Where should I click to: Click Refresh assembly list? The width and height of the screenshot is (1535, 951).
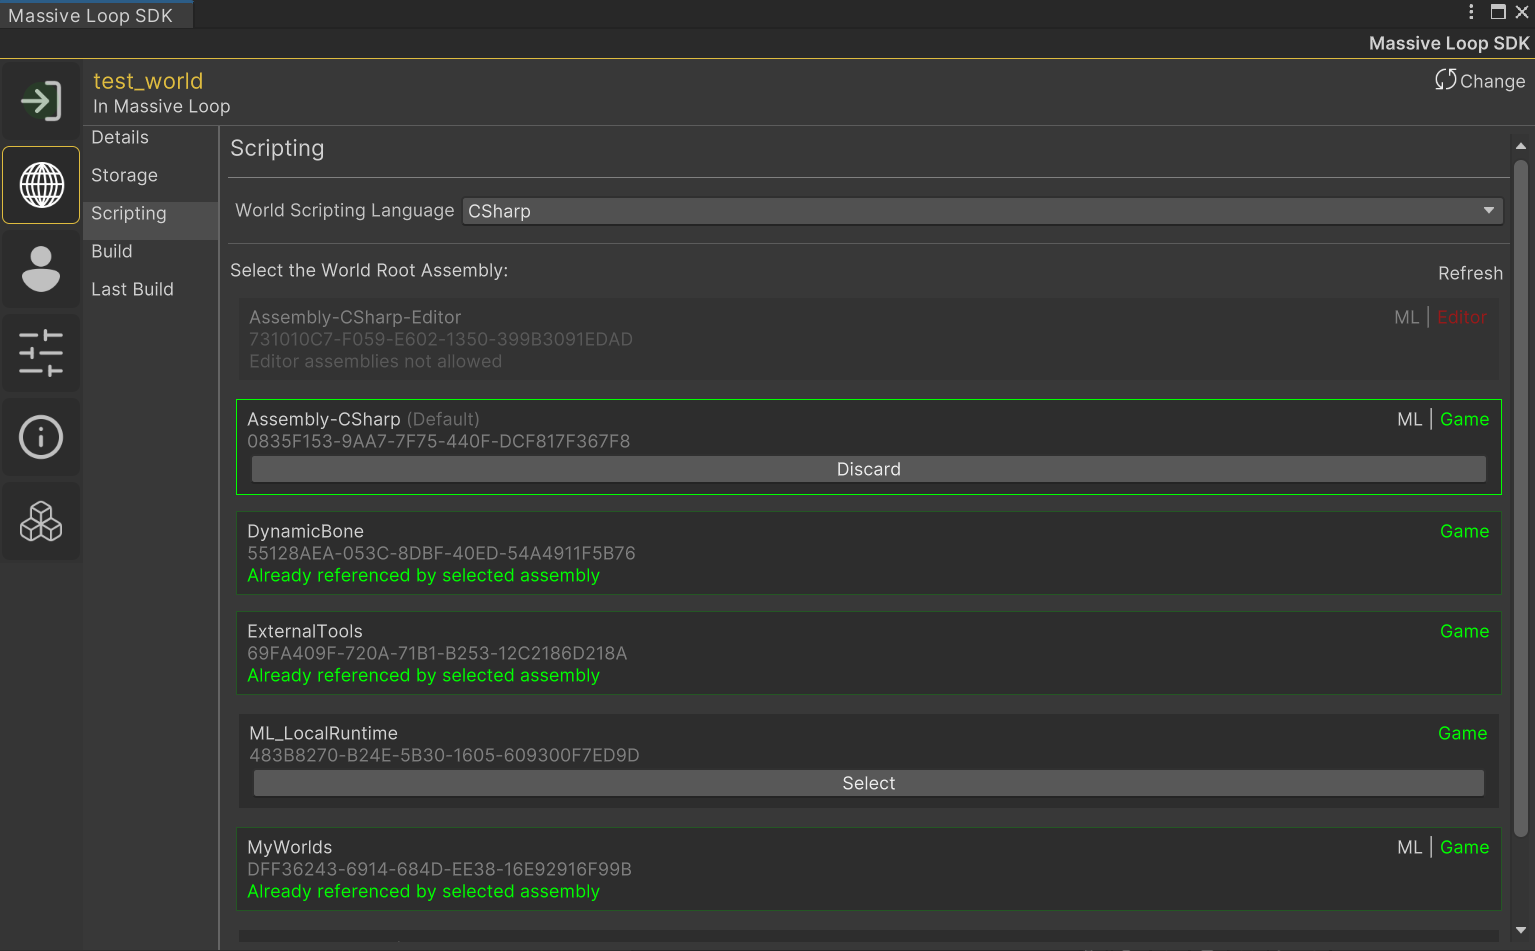[1470, 273]
